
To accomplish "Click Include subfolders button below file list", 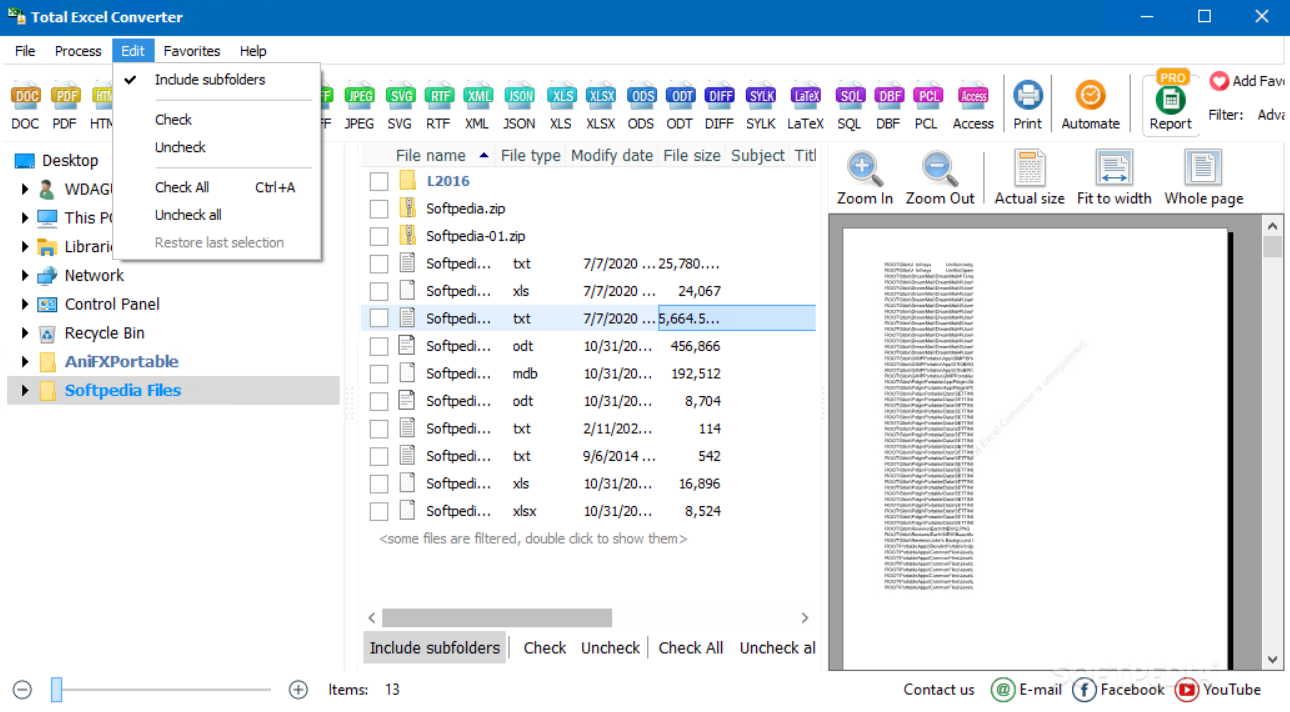I will pos(435,648).
